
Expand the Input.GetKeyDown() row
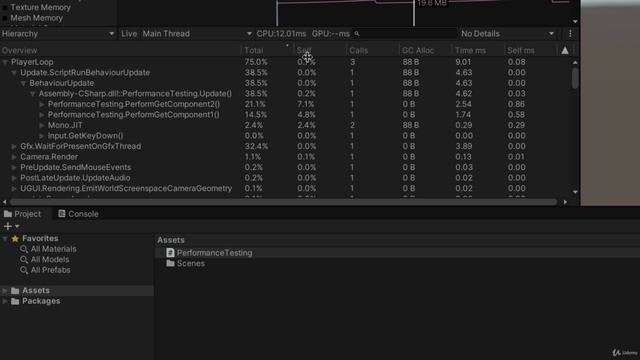(x=42, y=136)
